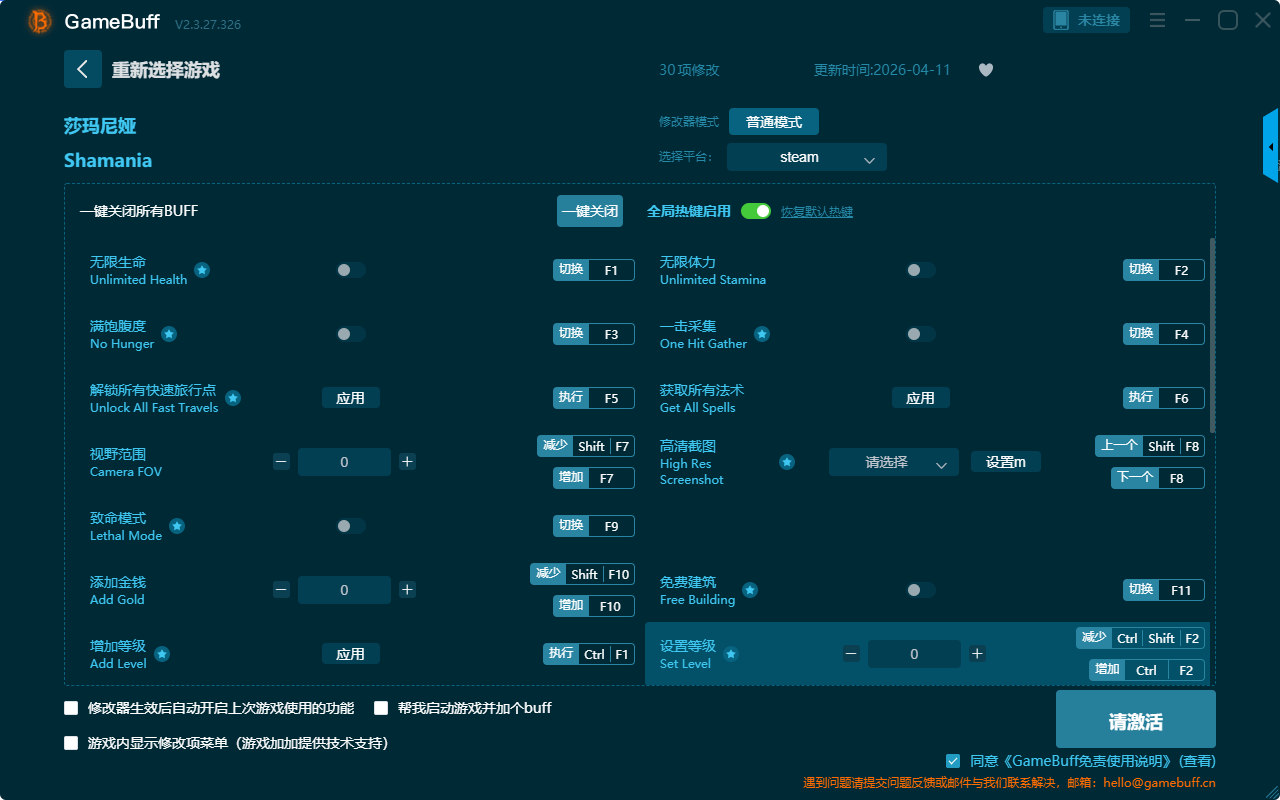Open the steam platform dropdown
Screen dimensions: 1280x800
806,157
